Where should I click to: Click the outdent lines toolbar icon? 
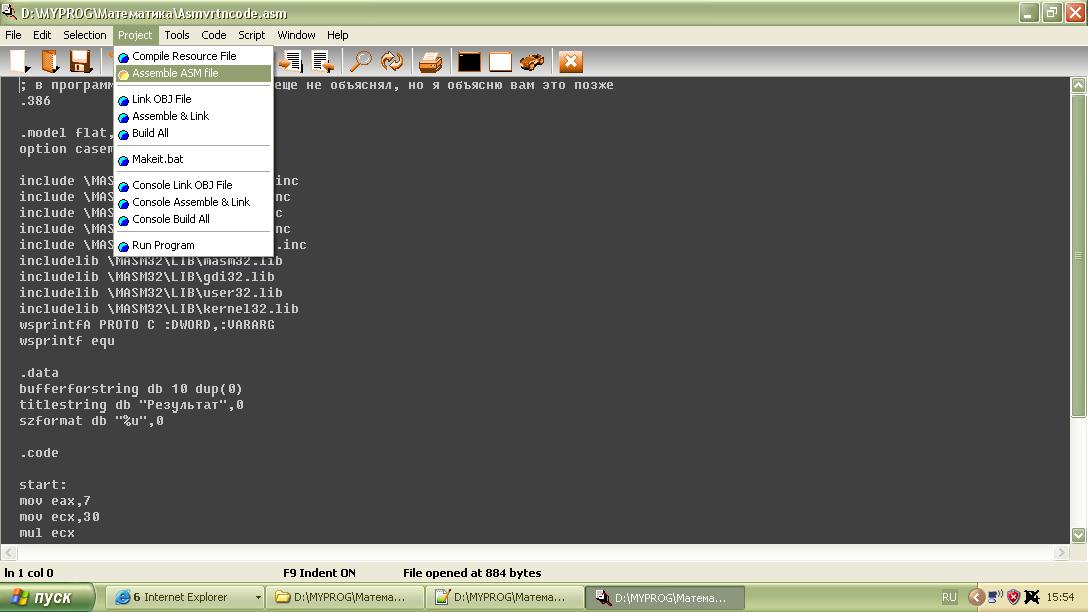pyautogui.click(x=323, y=62)
